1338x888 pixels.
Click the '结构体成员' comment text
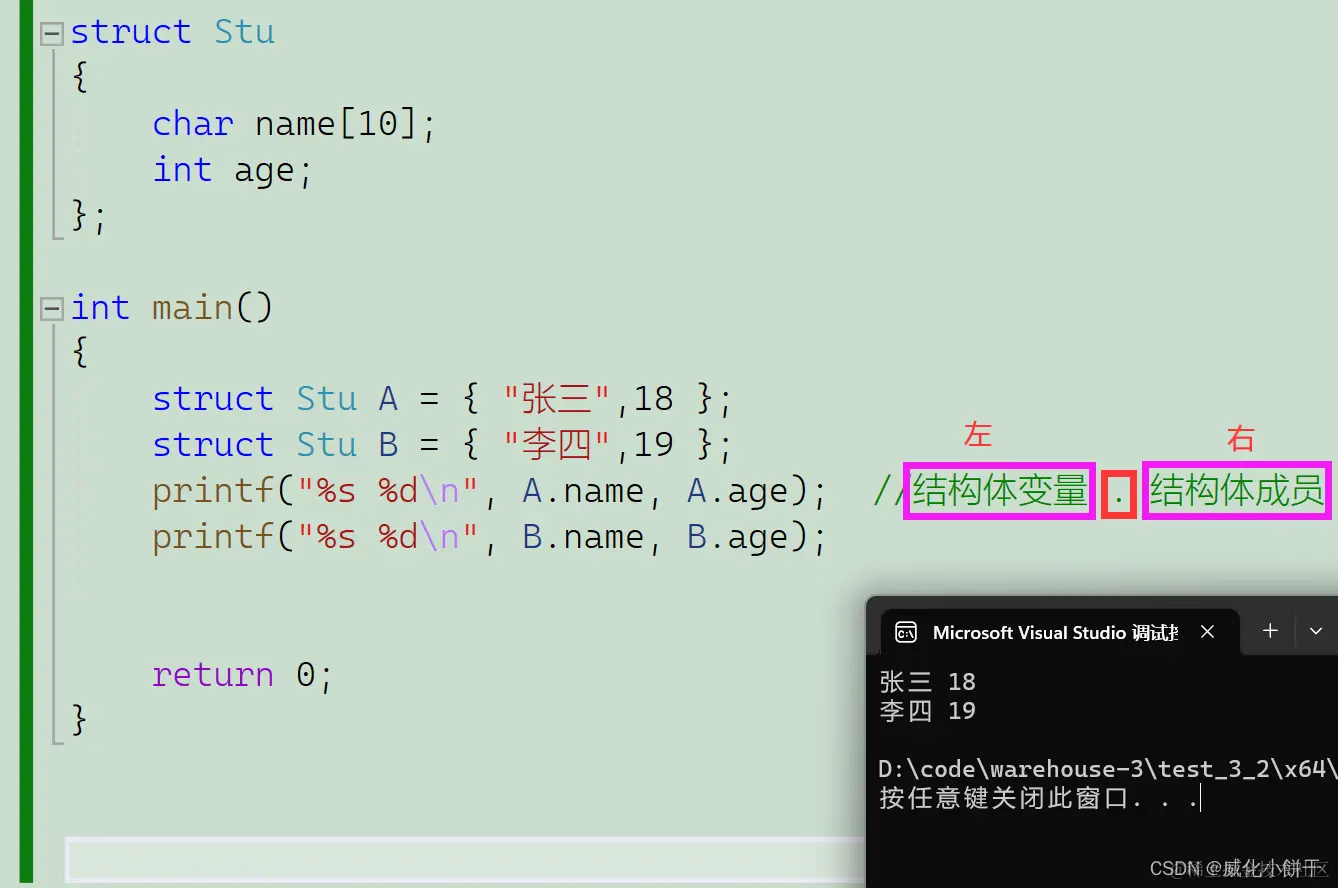pos(1237,491)
